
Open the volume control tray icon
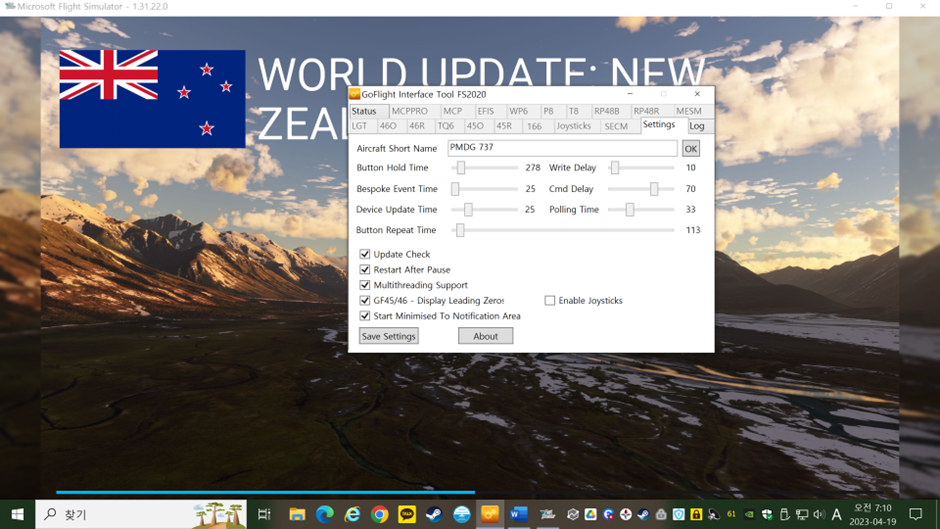819,514
